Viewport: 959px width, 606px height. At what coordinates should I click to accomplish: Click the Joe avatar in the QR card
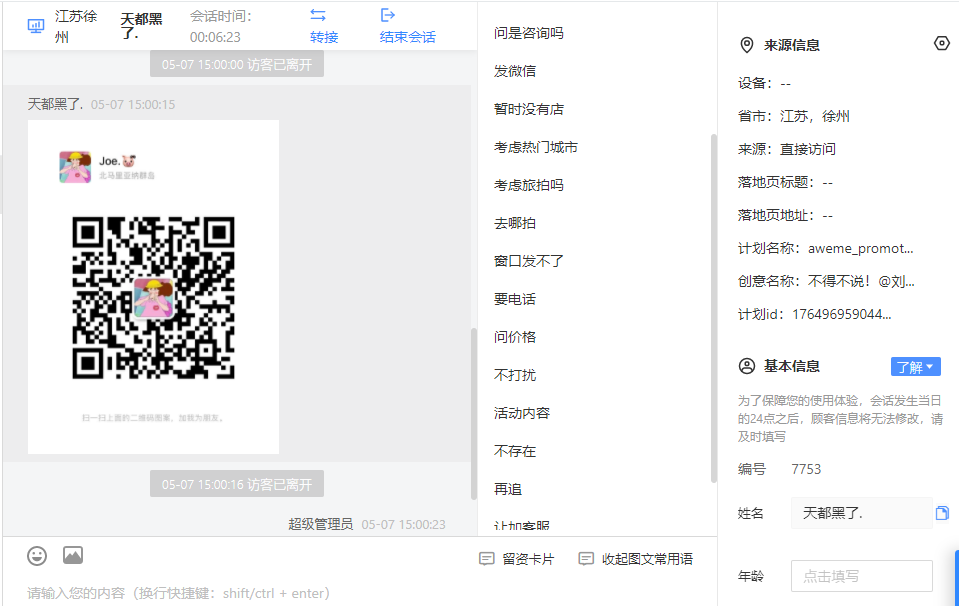click(x=75, y=167)
